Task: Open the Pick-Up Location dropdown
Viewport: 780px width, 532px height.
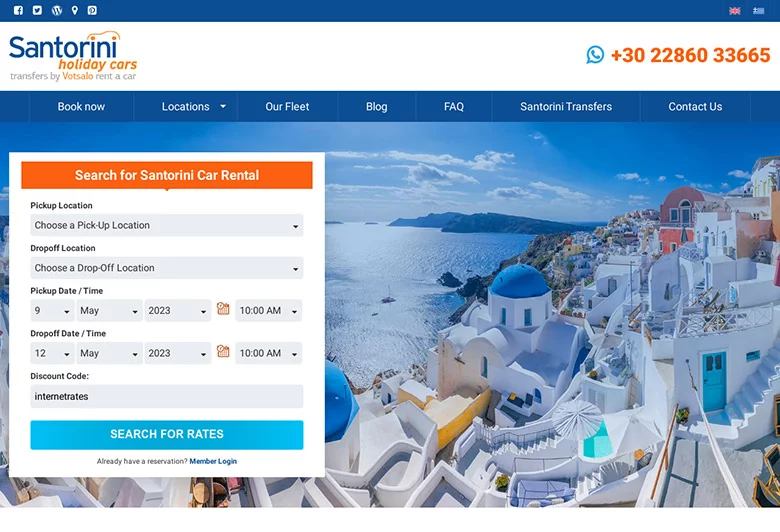Action: (x=167, y=225)
